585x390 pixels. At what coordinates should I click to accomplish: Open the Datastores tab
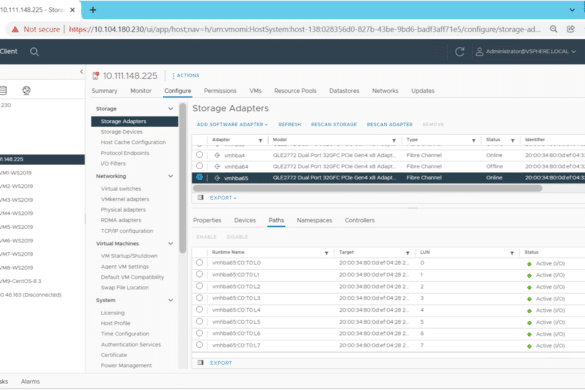[x=344, y=91]
